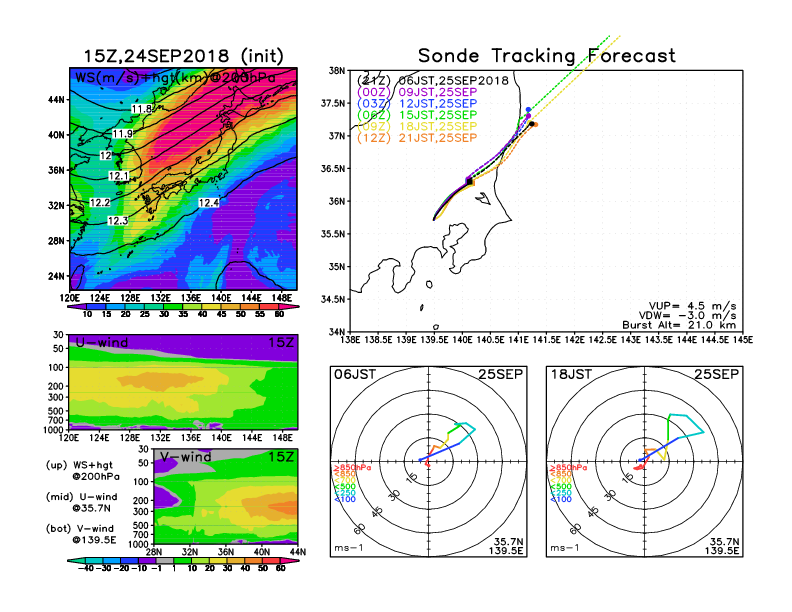Click 'ms-1' units on the 18JST hodograph
The height and width of the screenshot is (612, 792).
565,548
